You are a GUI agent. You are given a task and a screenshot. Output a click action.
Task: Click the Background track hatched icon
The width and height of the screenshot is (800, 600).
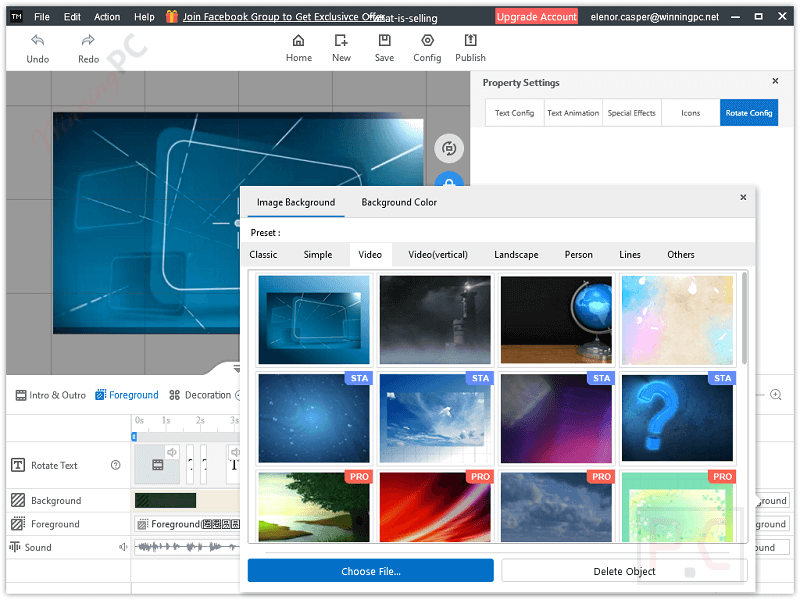coord(18,500)
